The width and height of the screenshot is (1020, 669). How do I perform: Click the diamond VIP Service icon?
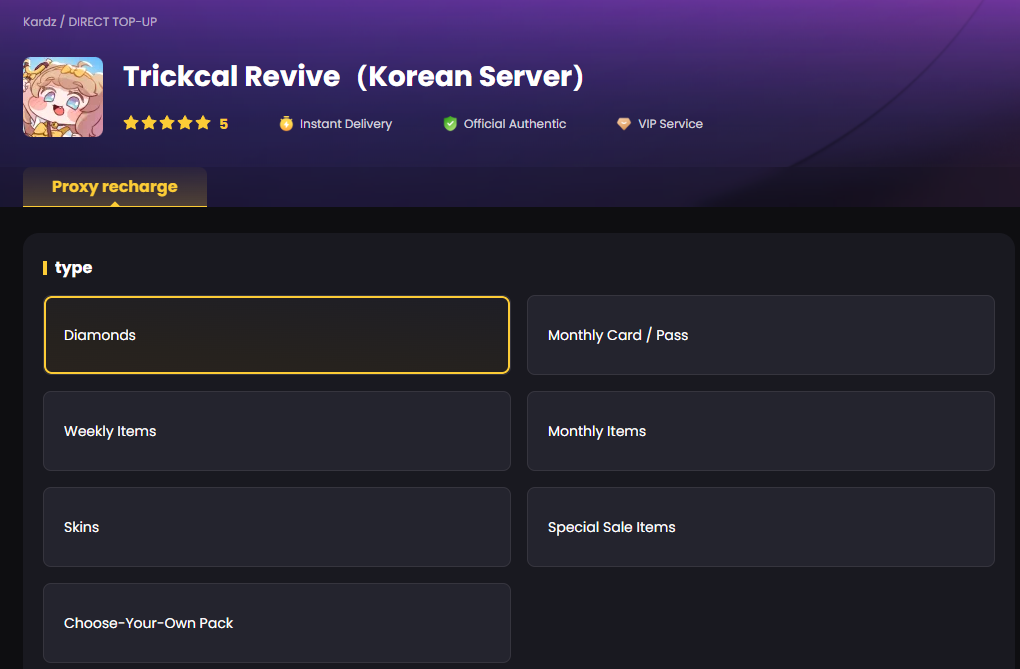click(624, 124)
